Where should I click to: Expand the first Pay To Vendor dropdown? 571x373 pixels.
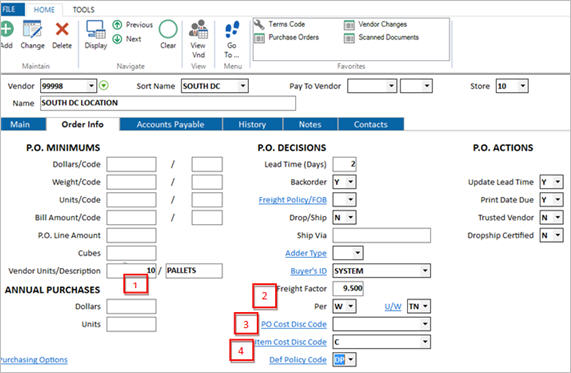(391, 86)
